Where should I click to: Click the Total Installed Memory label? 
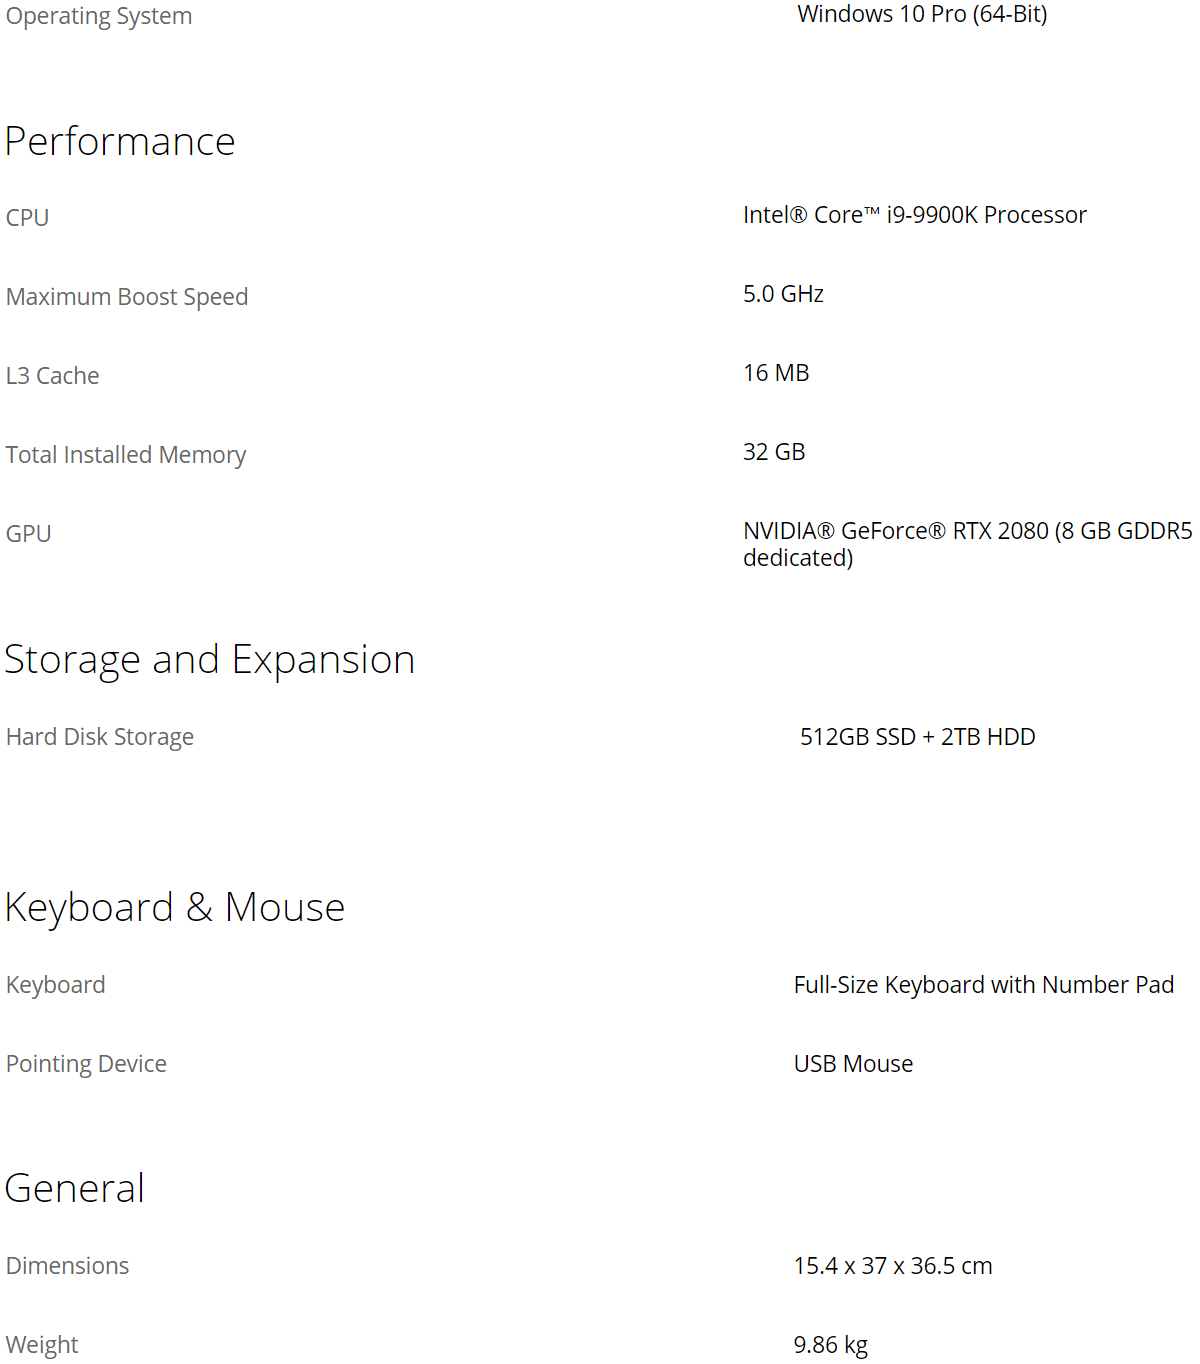point(126,455)
